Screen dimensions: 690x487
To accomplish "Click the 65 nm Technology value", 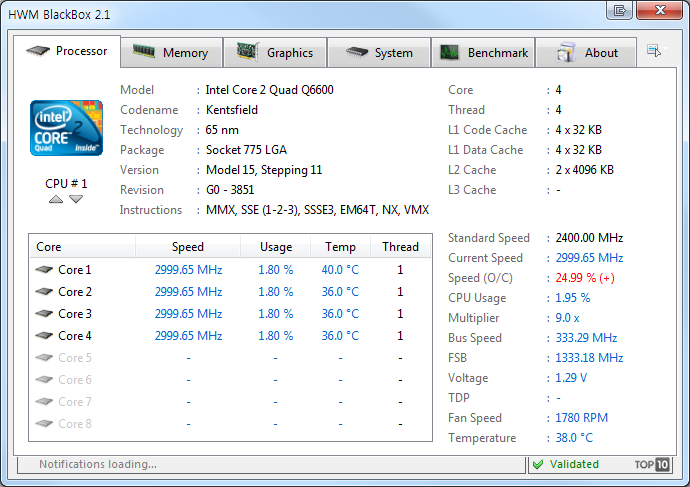I will click(222, 130).
